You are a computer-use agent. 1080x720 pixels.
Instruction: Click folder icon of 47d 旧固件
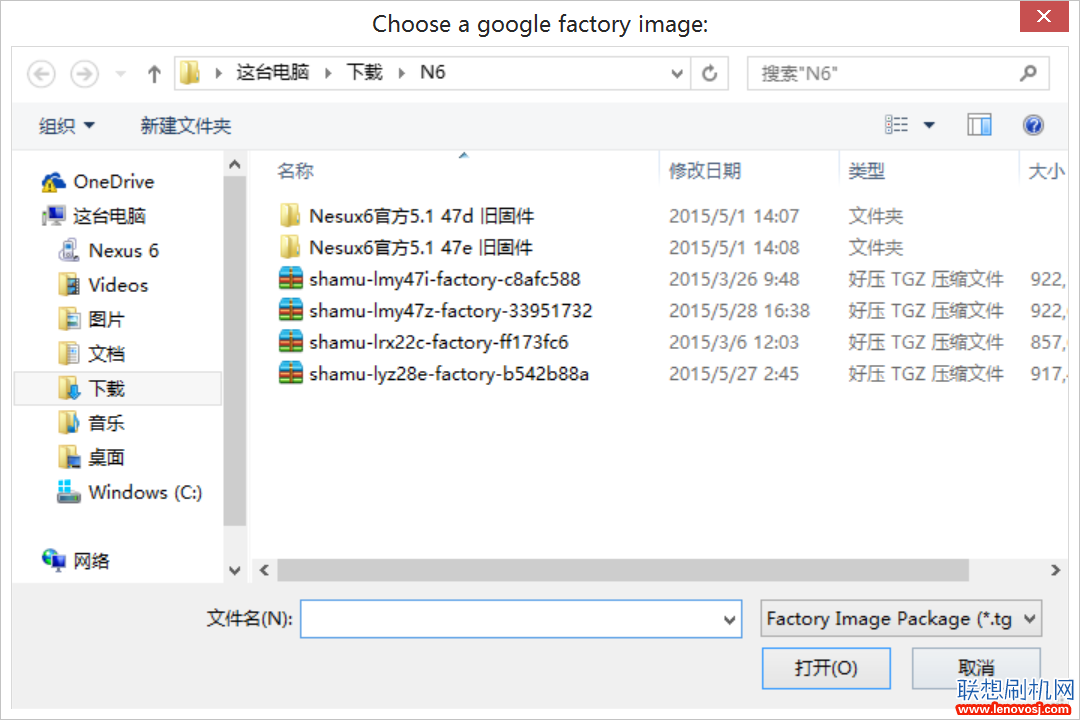coord(290,216)
